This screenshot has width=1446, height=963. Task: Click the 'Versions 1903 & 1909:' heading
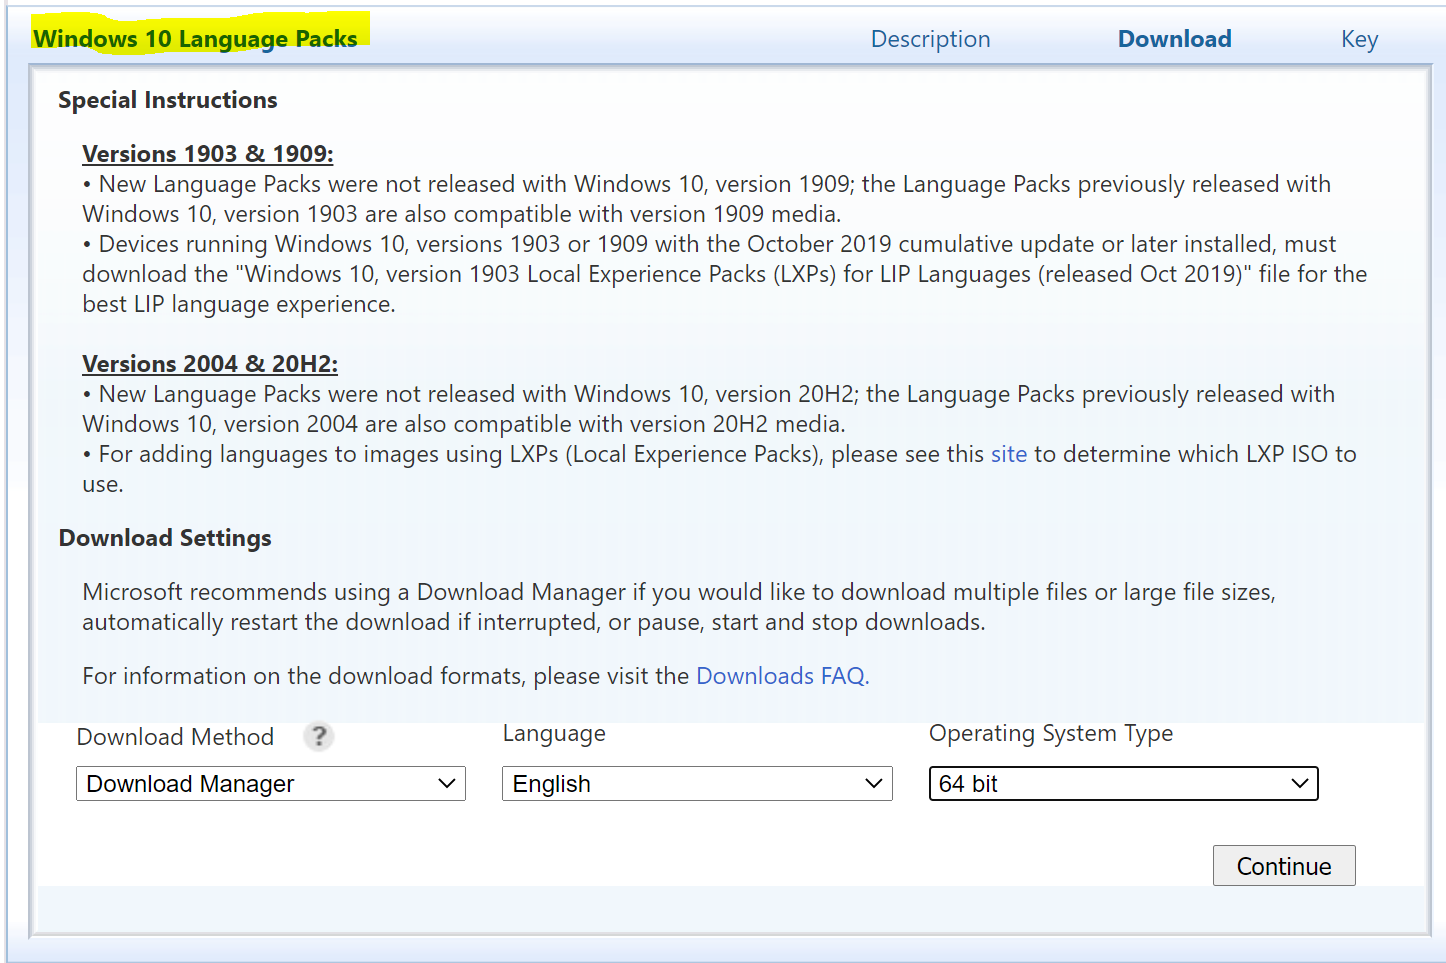208,154
